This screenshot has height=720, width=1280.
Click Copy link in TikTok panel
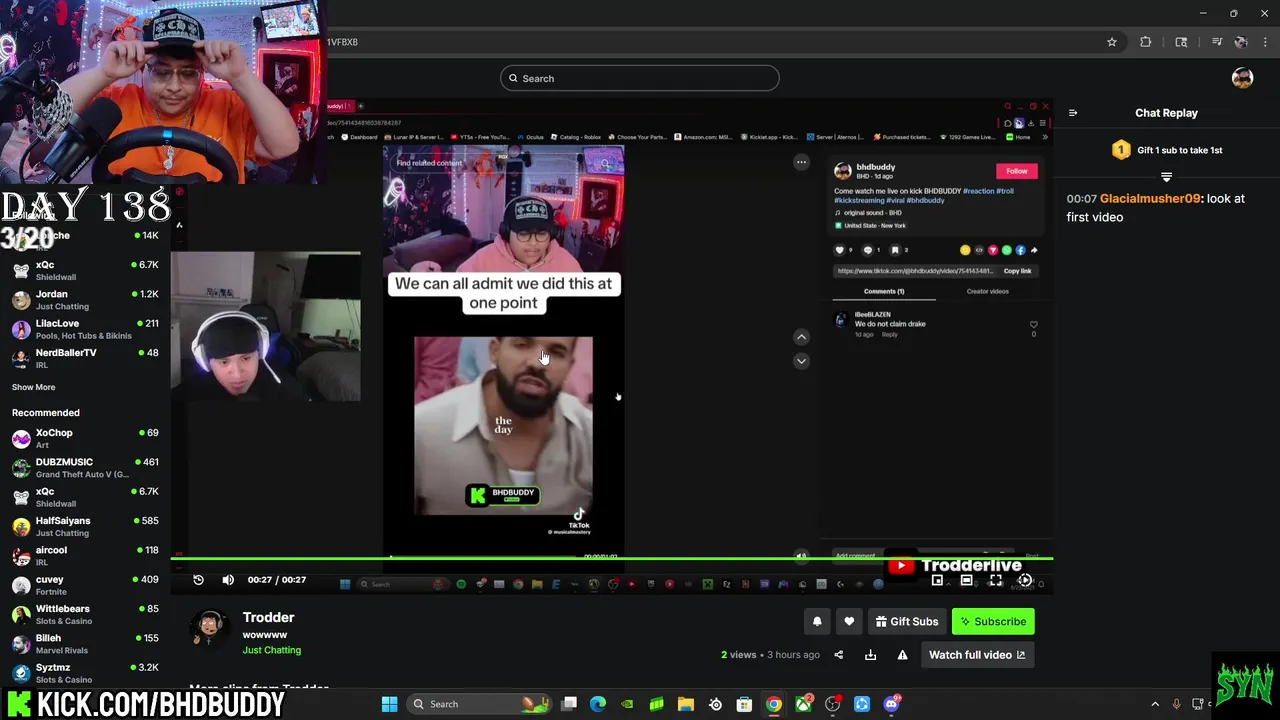pyautogui.click(x=1017, y=271)
